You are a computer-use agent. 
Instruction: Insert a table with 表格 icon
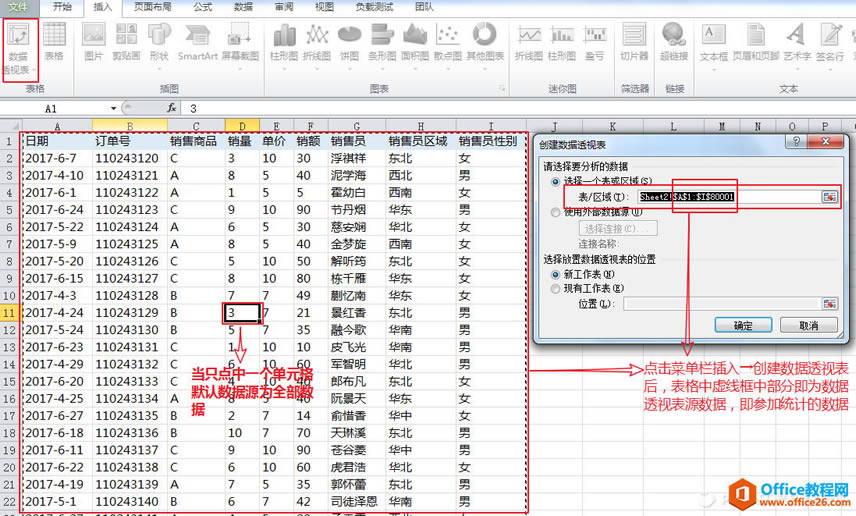[54, 41]
